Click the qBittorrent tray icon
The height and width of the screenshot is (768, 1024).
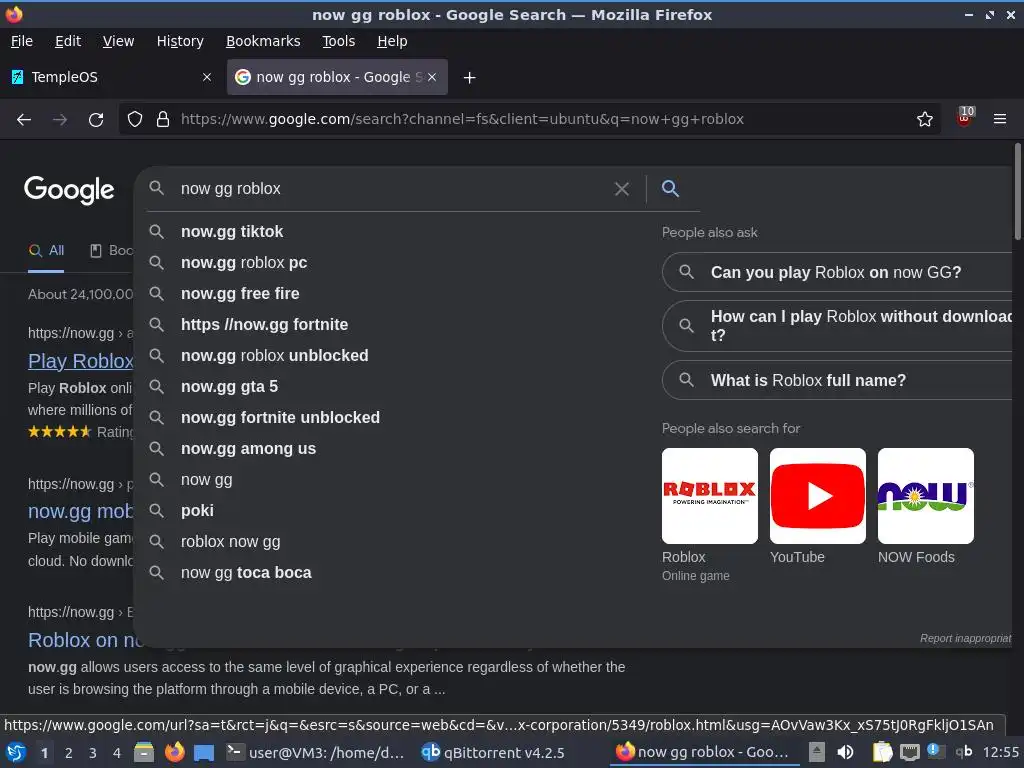[964, 752]
